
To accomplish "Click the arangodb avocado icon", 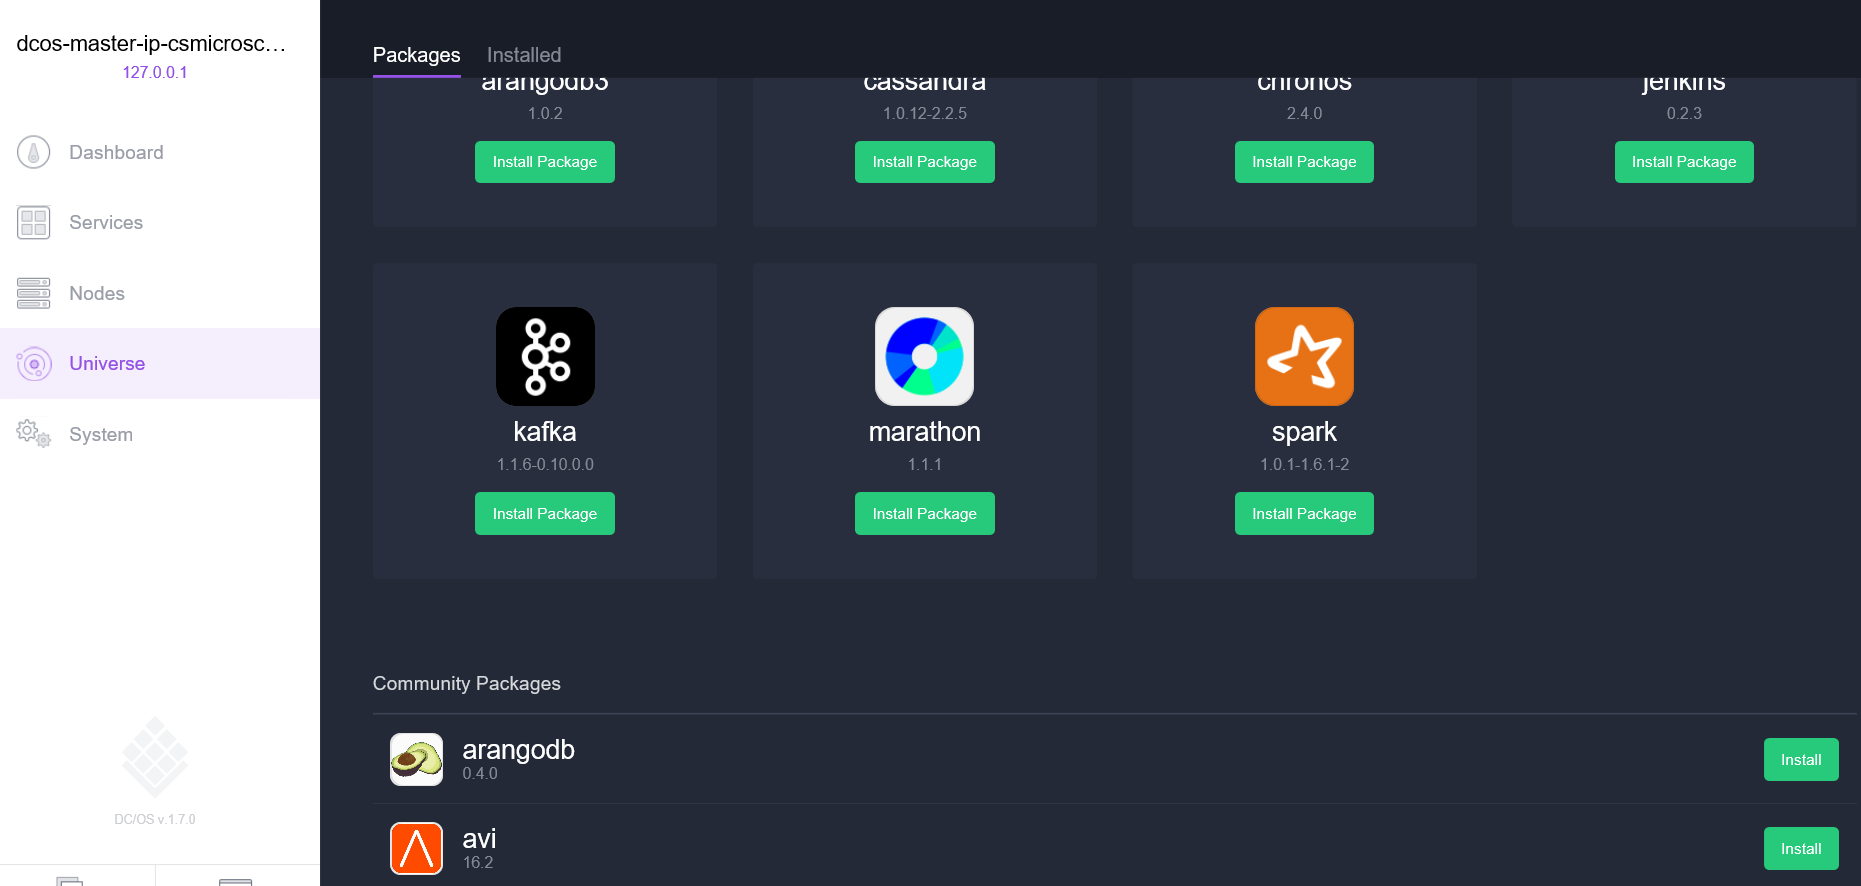I will (x=416, y=760).
